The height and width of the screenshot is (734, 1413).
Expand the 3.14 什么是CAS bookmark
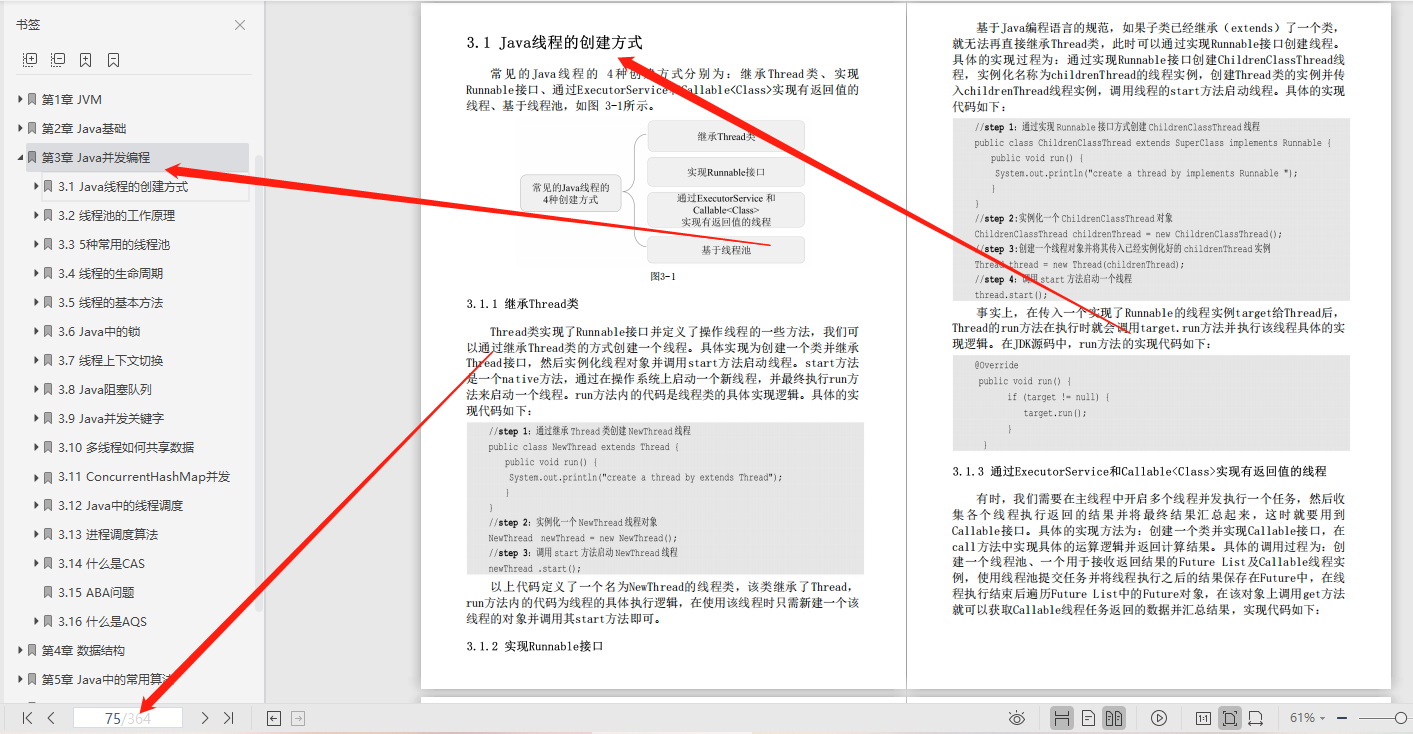coord(36,564)
